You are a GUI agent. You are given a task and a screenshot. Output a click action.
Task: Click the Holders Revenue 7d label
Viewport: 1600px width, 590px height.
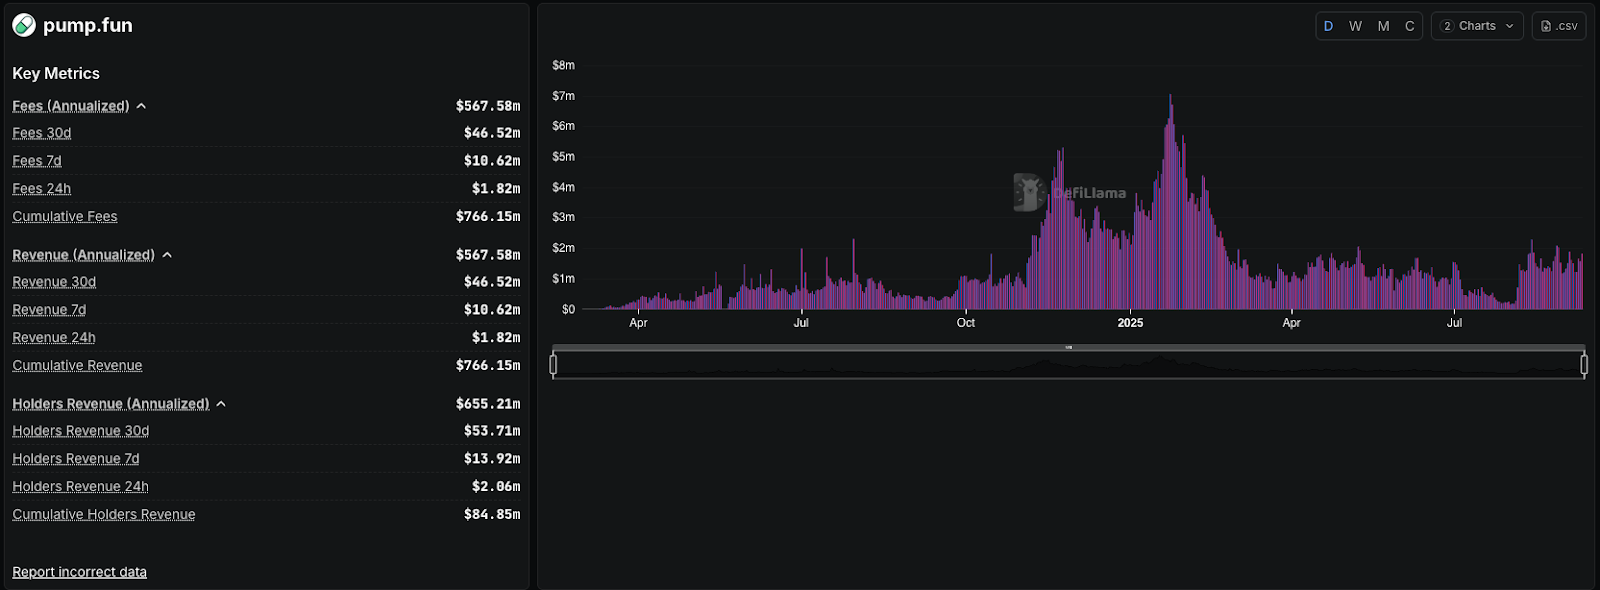point(76,459)
